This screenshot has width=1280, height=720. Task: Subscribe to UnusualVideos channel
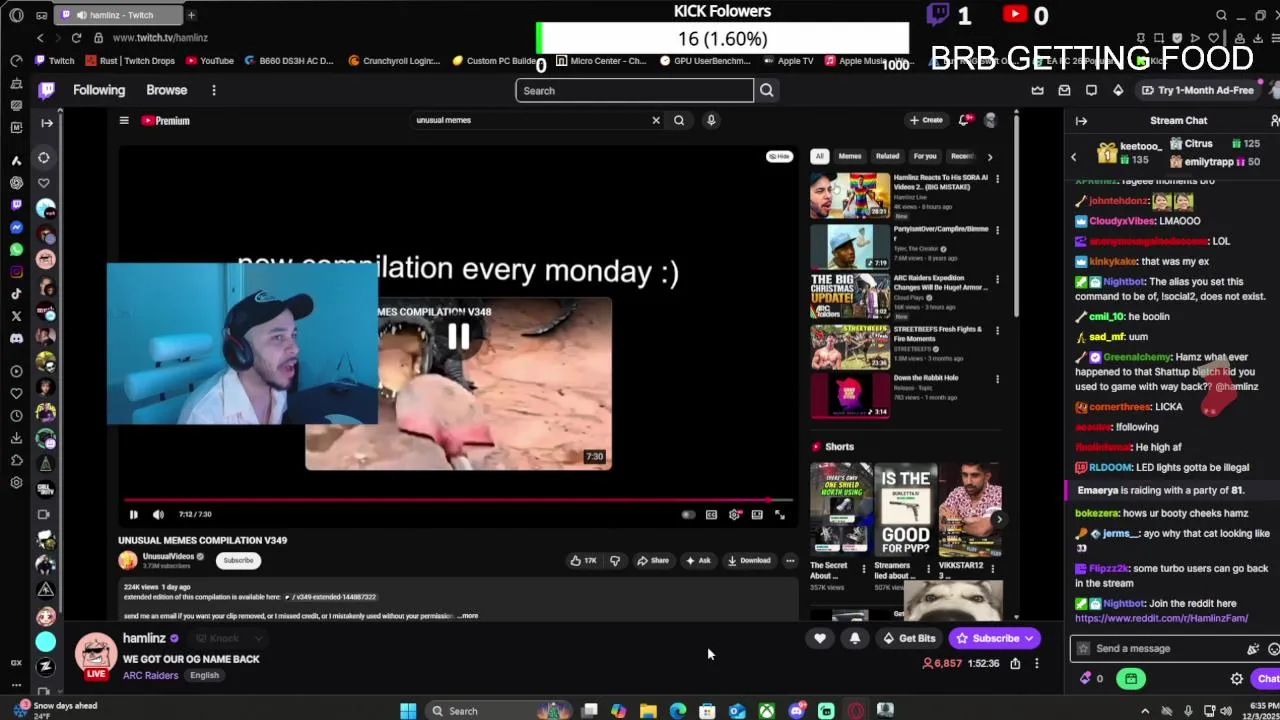238,560
